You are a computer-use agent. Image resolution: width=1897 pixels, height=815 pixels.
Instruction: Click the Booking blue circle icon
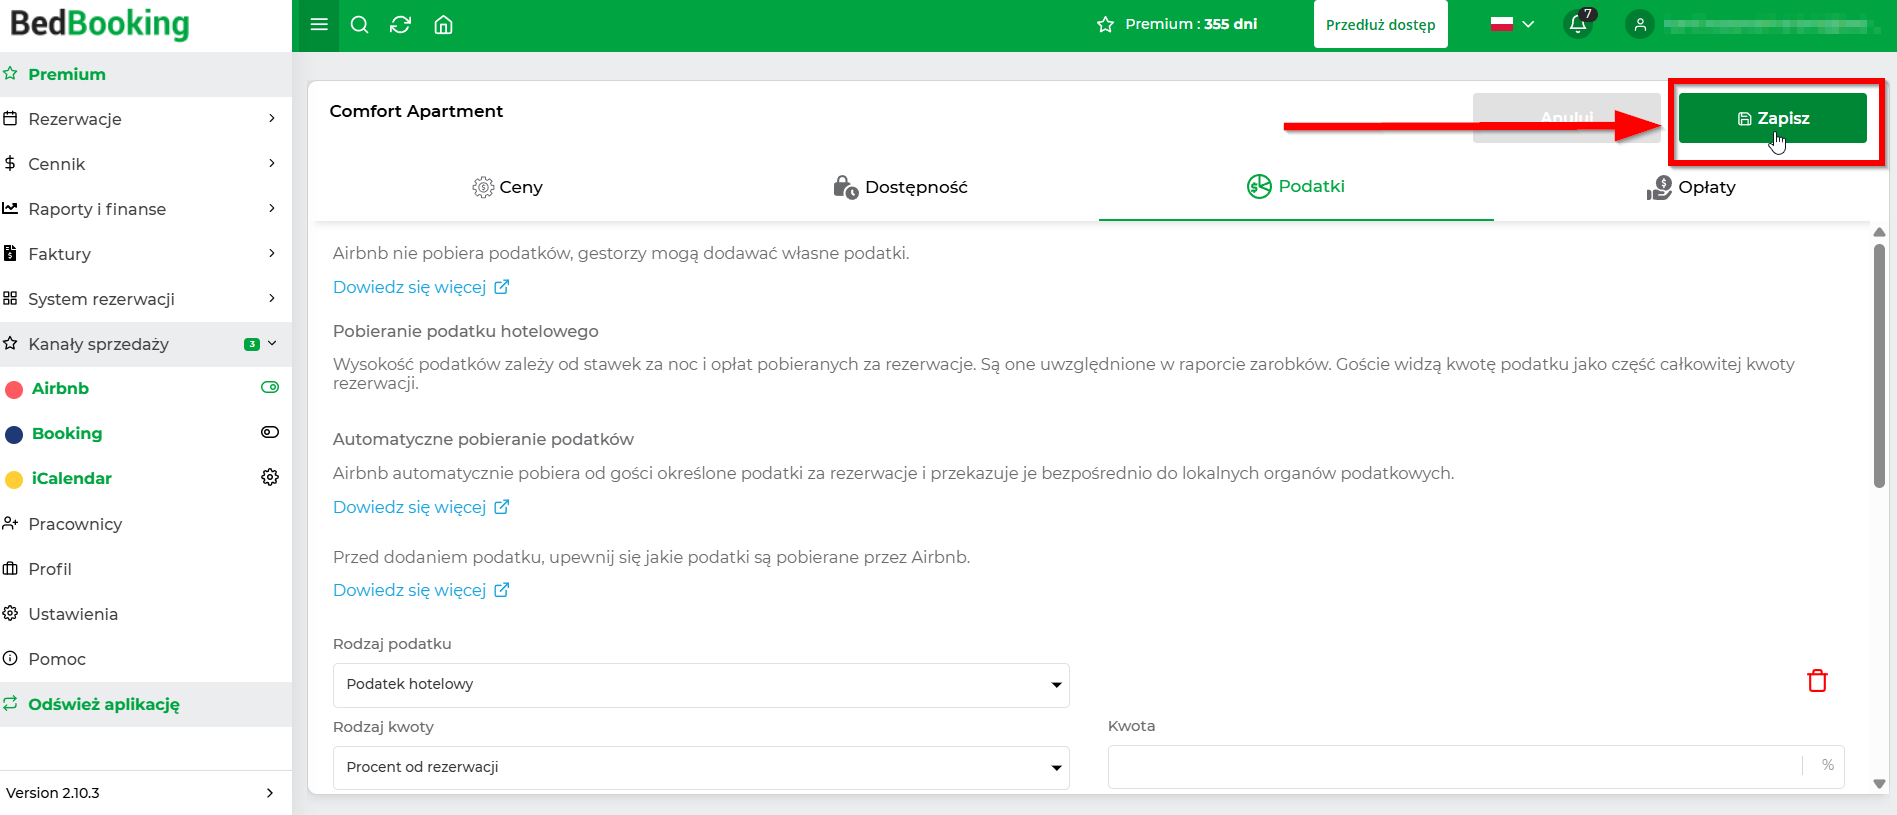tap(14, 434)
